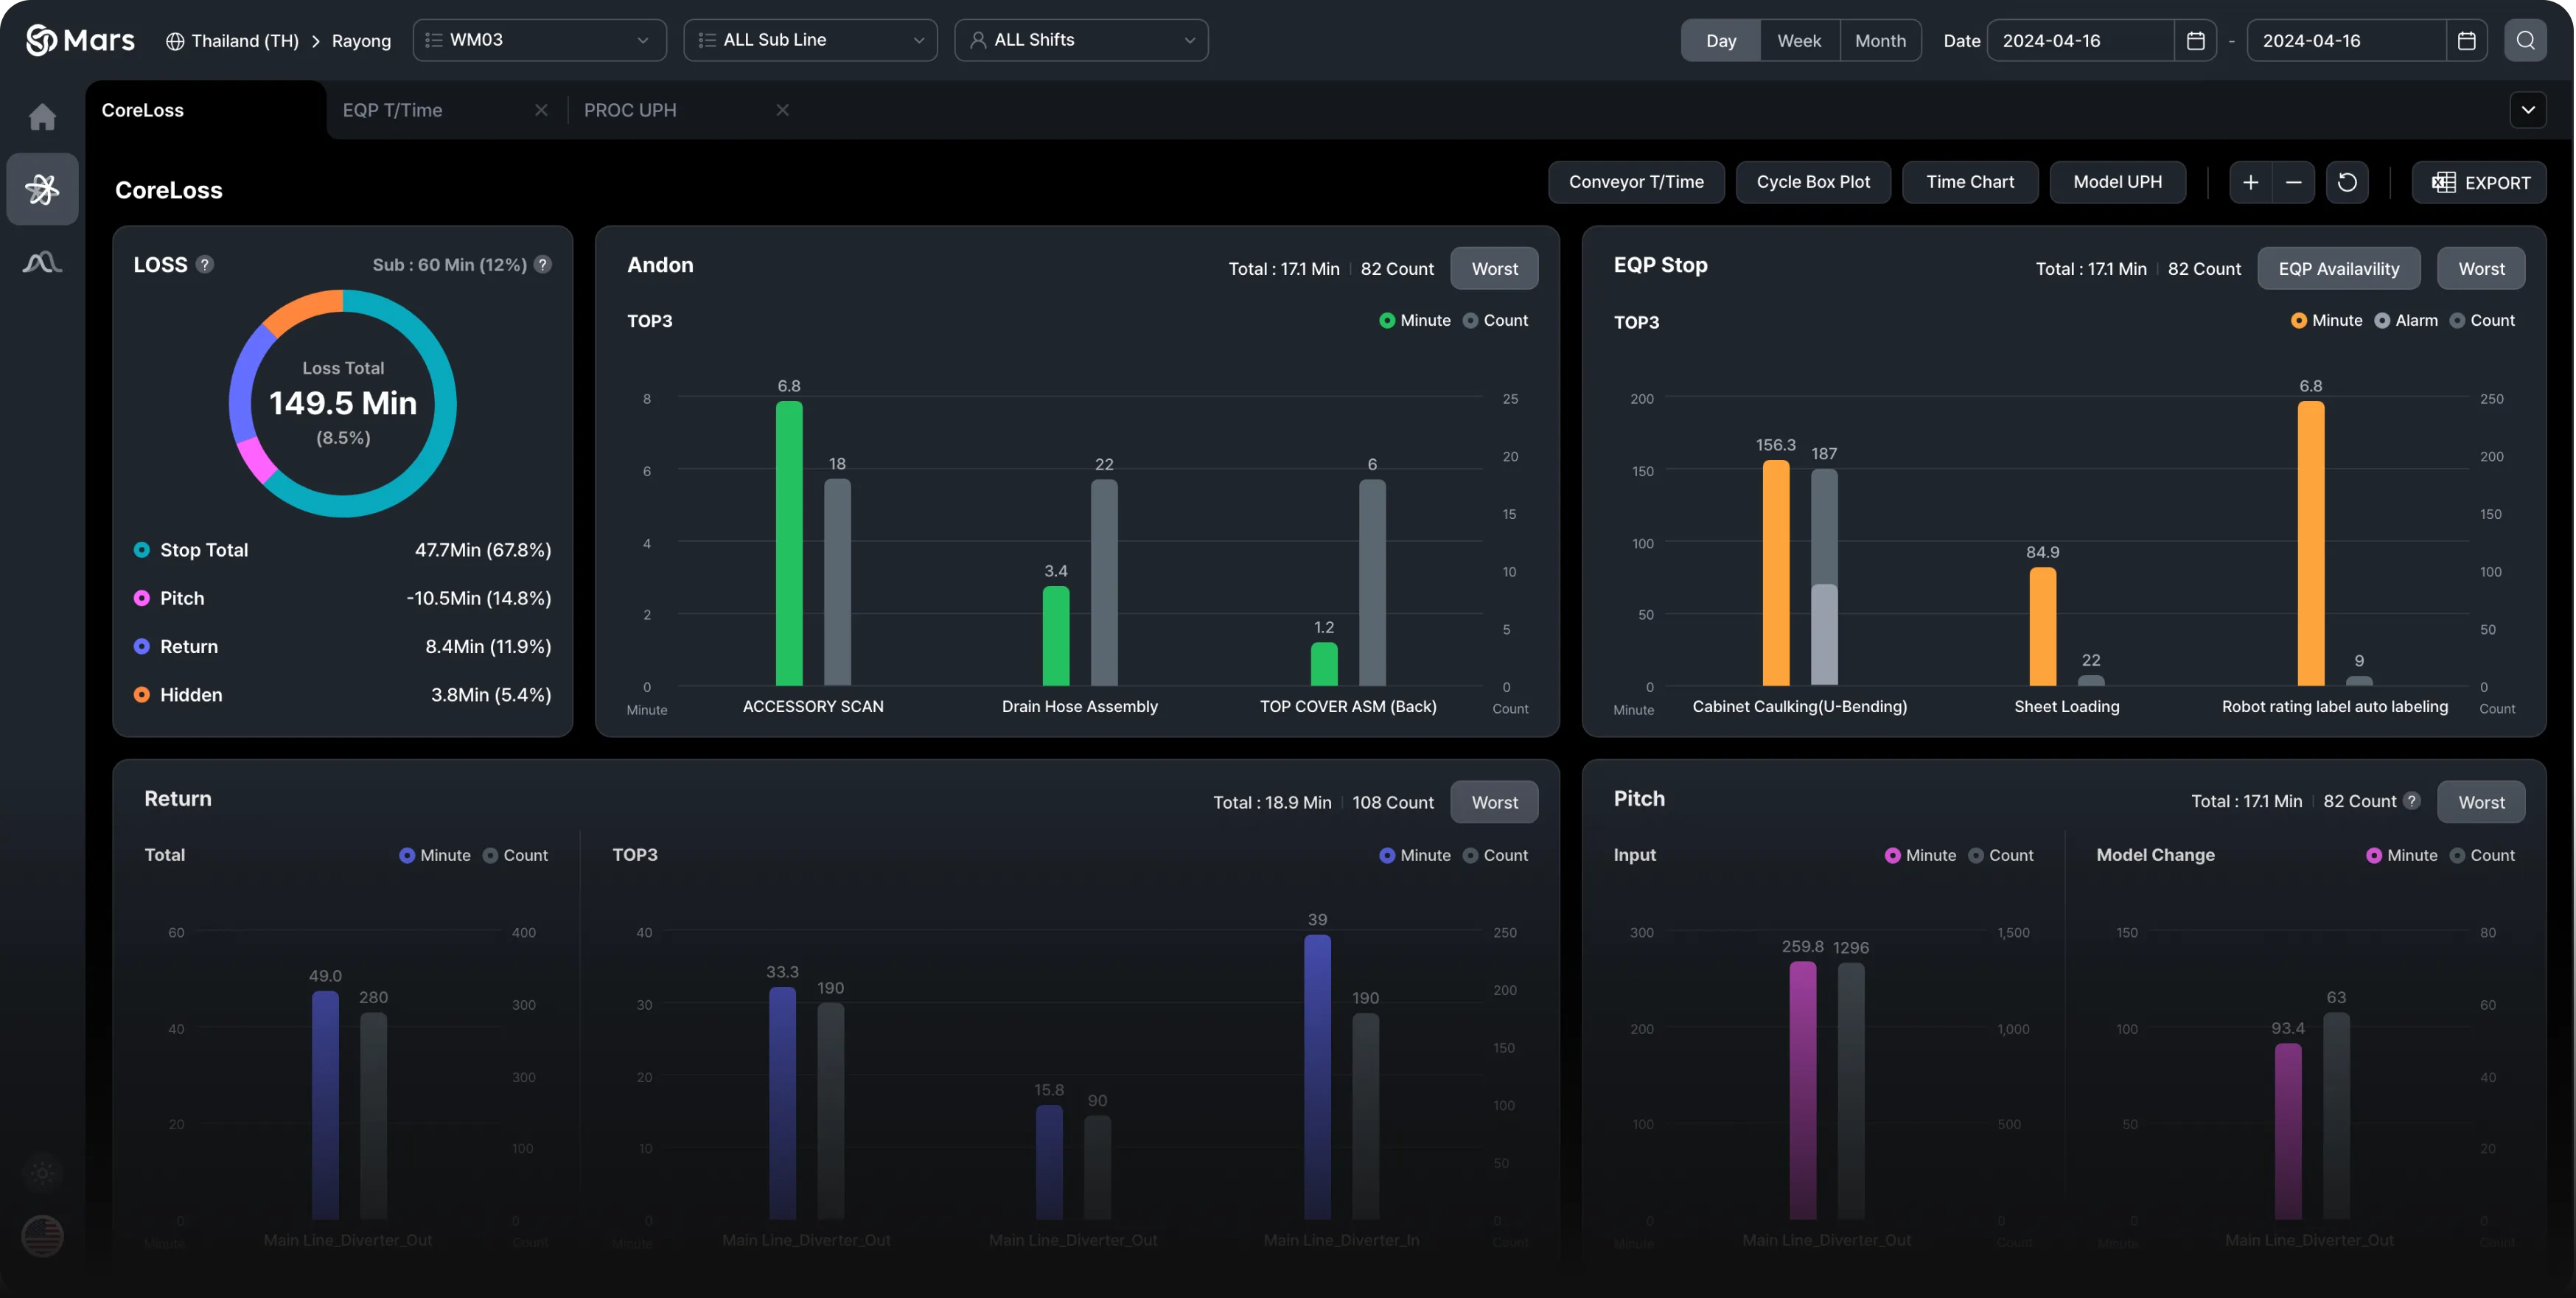Click the Rayong breadcrumb

click(361, 41)
